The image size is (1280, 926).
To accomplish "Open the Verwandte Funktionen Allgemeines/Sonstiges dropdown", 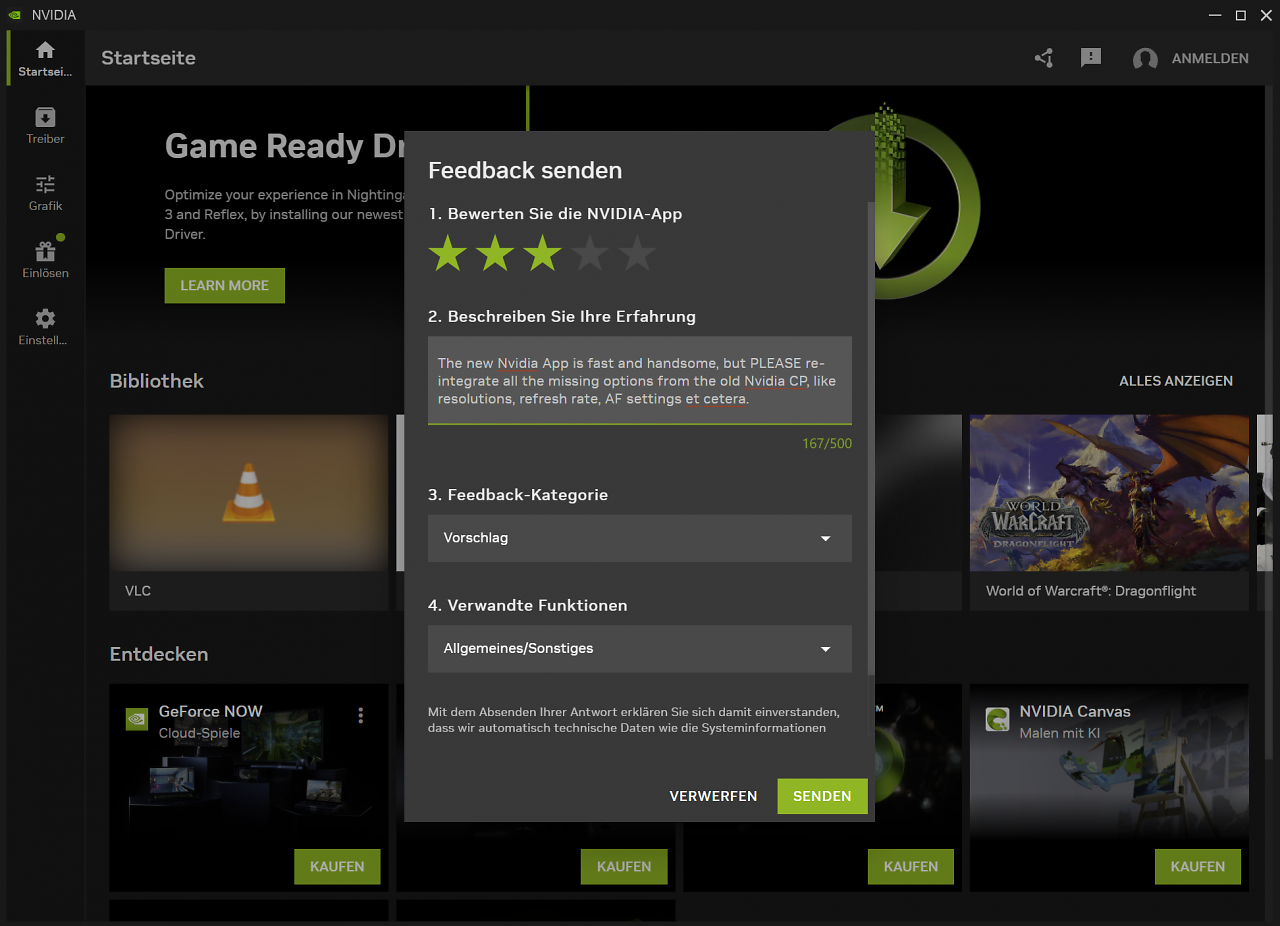I will click(x=640, y=649).
